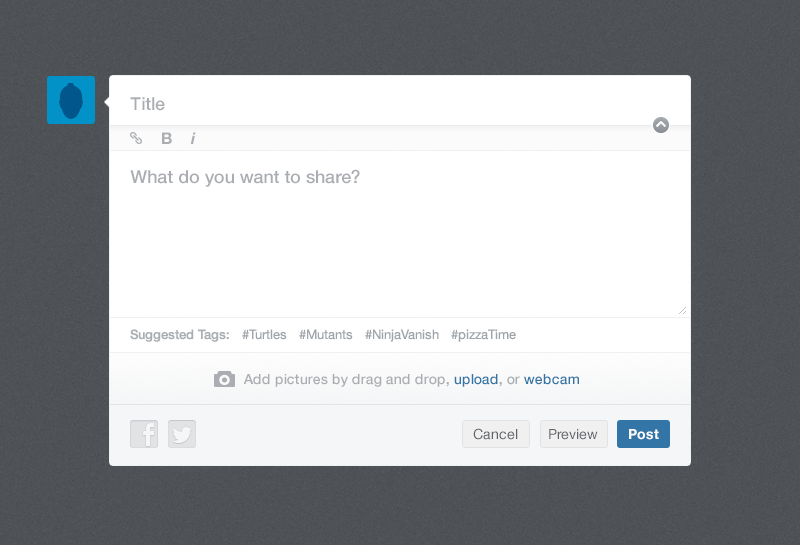The height and width of the screenshot is (545, 800).
Task: Focus the 'What do you want to share?' text area
Action: coord(399,234)
